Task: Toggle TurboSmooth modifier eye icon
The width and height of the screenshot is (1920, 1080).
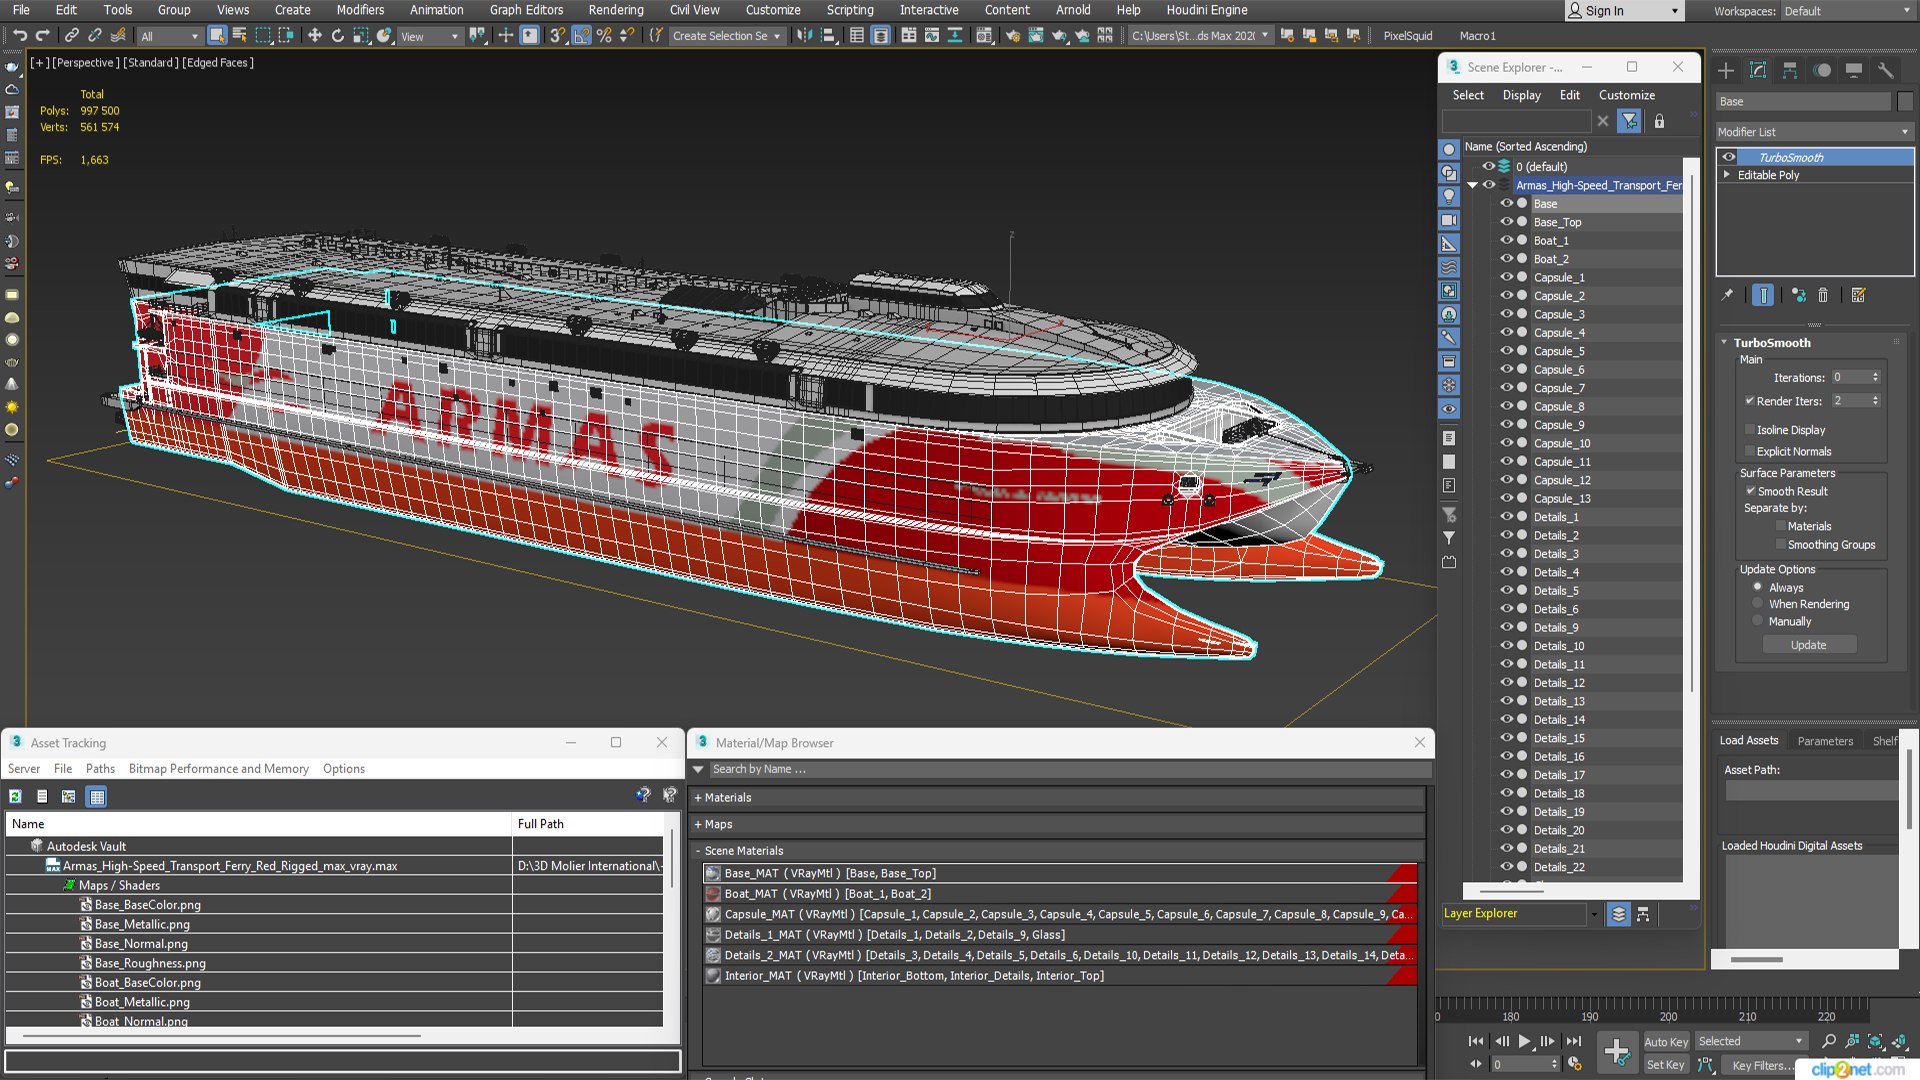Action: 1729,157
